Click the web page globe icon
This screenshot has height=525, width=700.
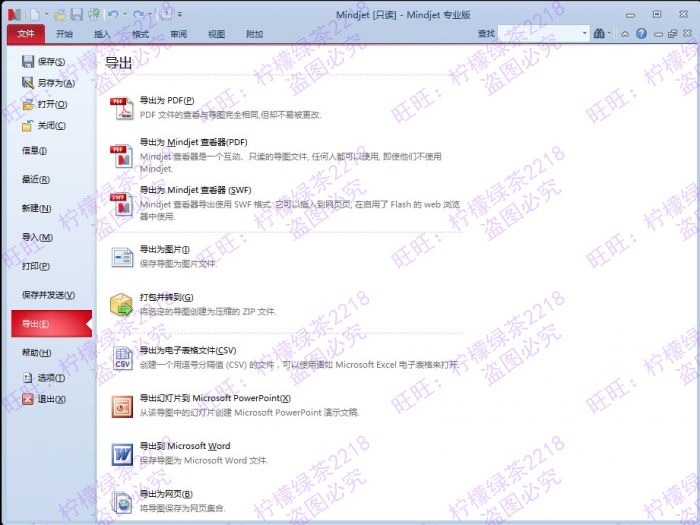tap(122, 502)
